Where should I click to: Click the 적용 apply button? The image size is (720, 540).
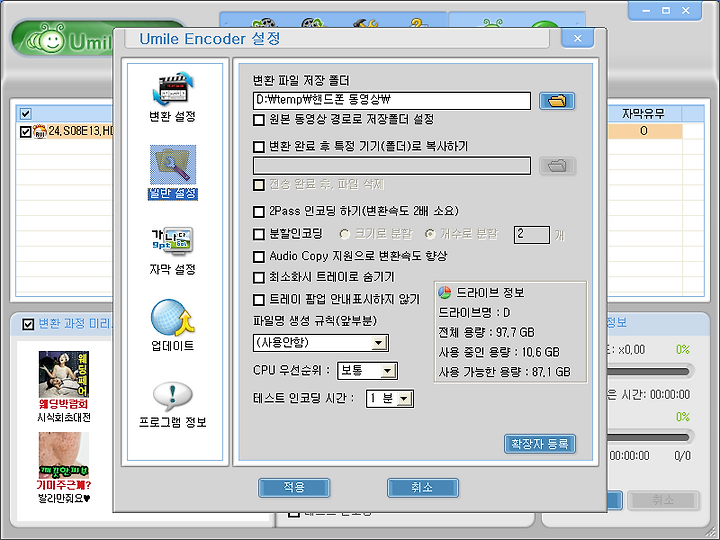click(x=294, y=487)
